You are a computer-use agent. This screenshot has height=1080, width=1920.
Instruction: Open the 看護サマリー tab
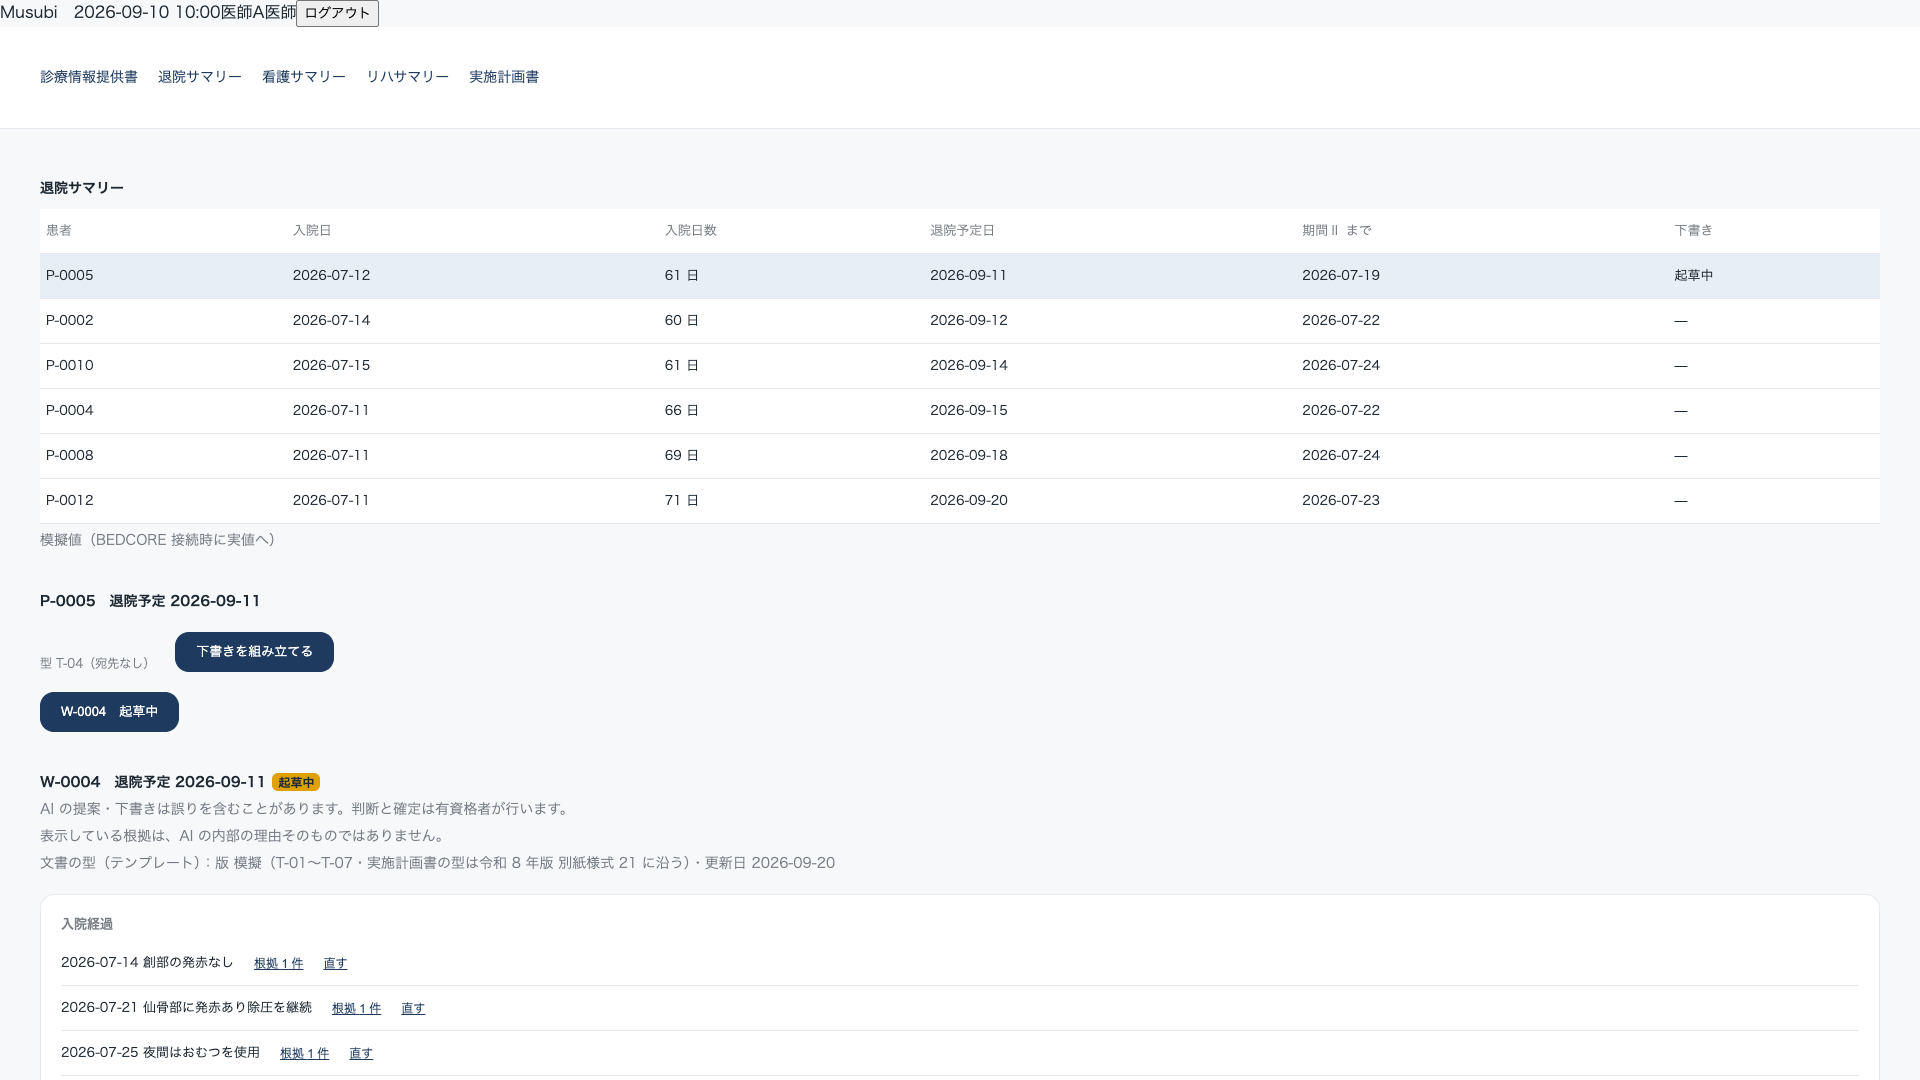point(304,77)
